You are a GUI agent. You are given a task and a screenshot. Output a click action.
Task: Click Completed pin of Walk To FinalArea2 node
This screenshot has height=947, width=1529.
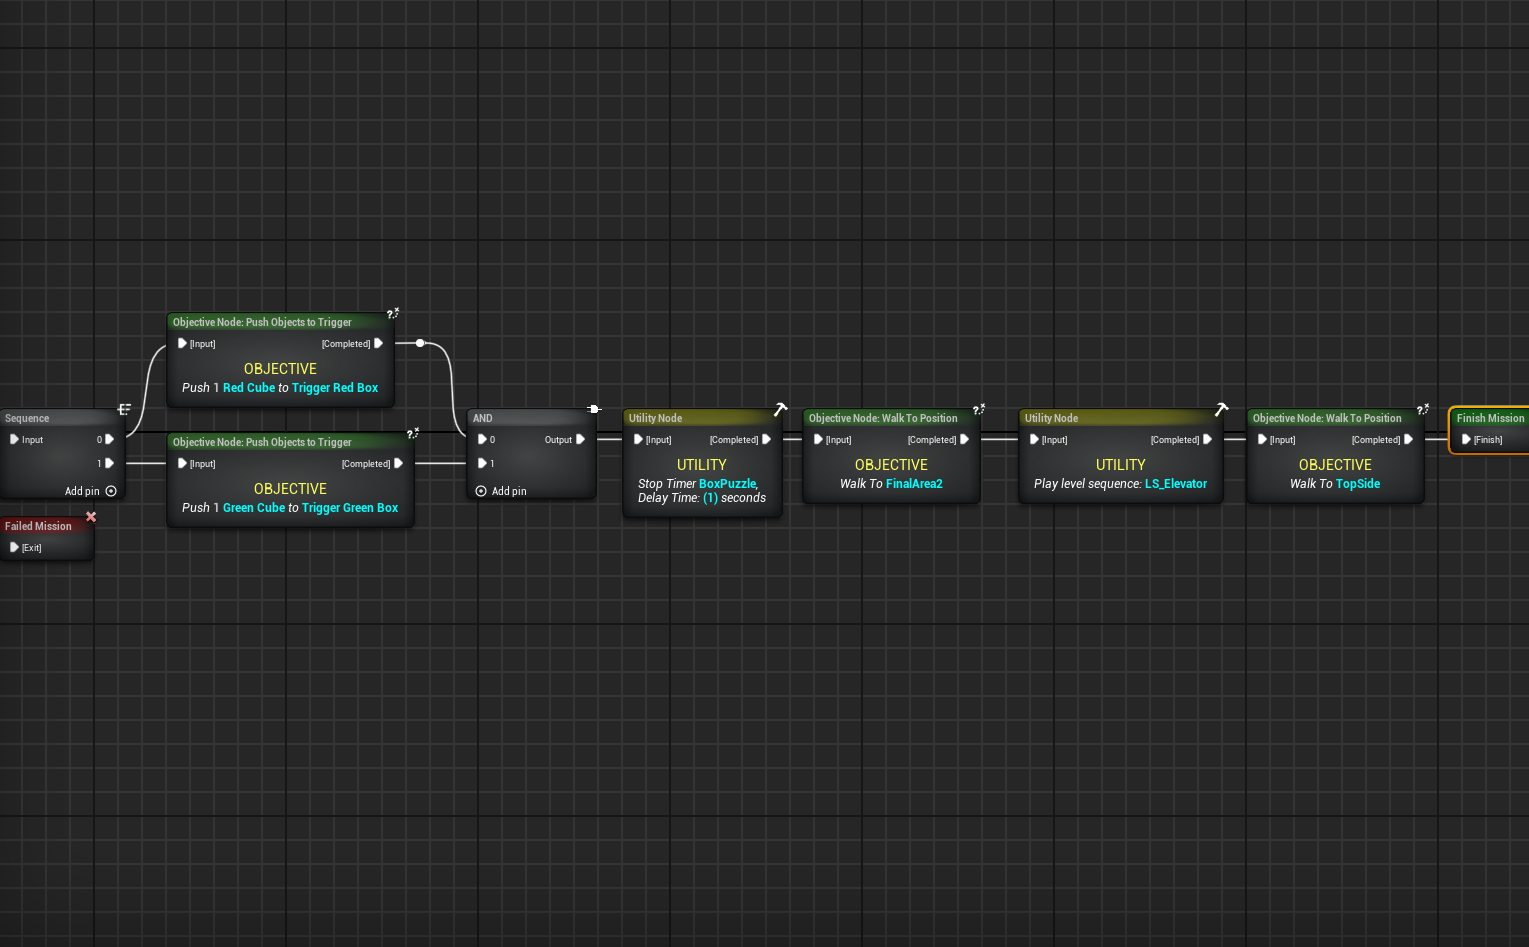click(964, 439)
